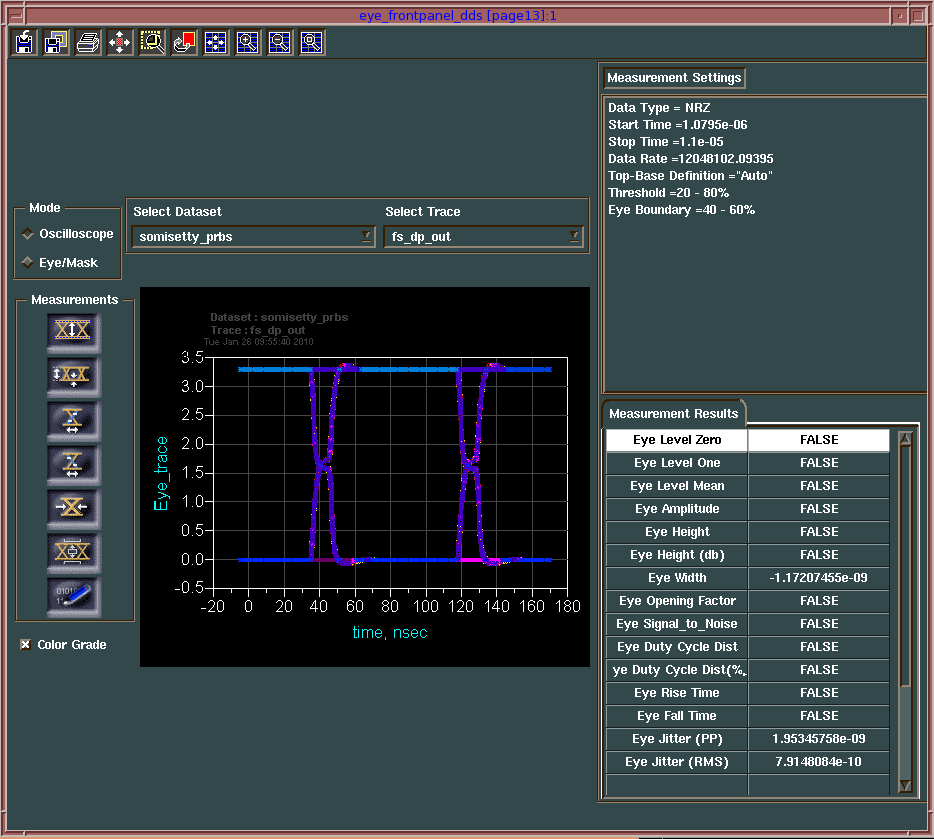The width and height of the screenshot is (934, 839).
Task: Select the eye height measurement icon
Action: tap(73, 376)
